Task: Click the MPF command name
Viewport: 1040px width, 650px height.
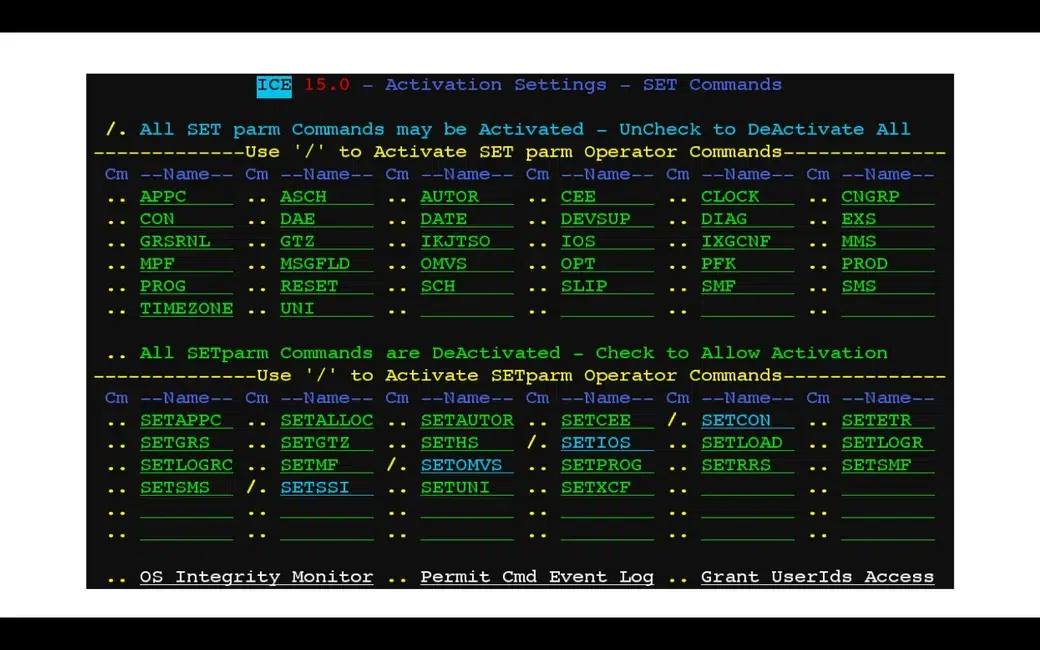Action: 157,265
